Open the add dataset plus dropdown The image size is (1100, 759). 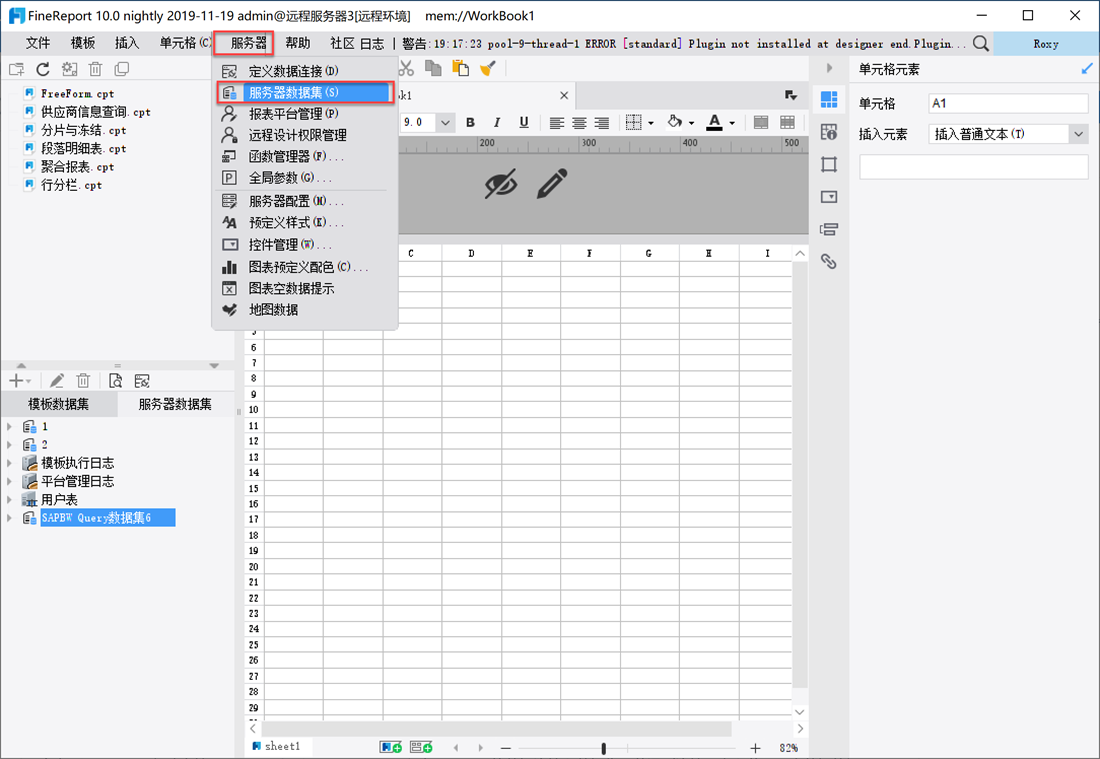pyautogui.click(x=19, y=381)
